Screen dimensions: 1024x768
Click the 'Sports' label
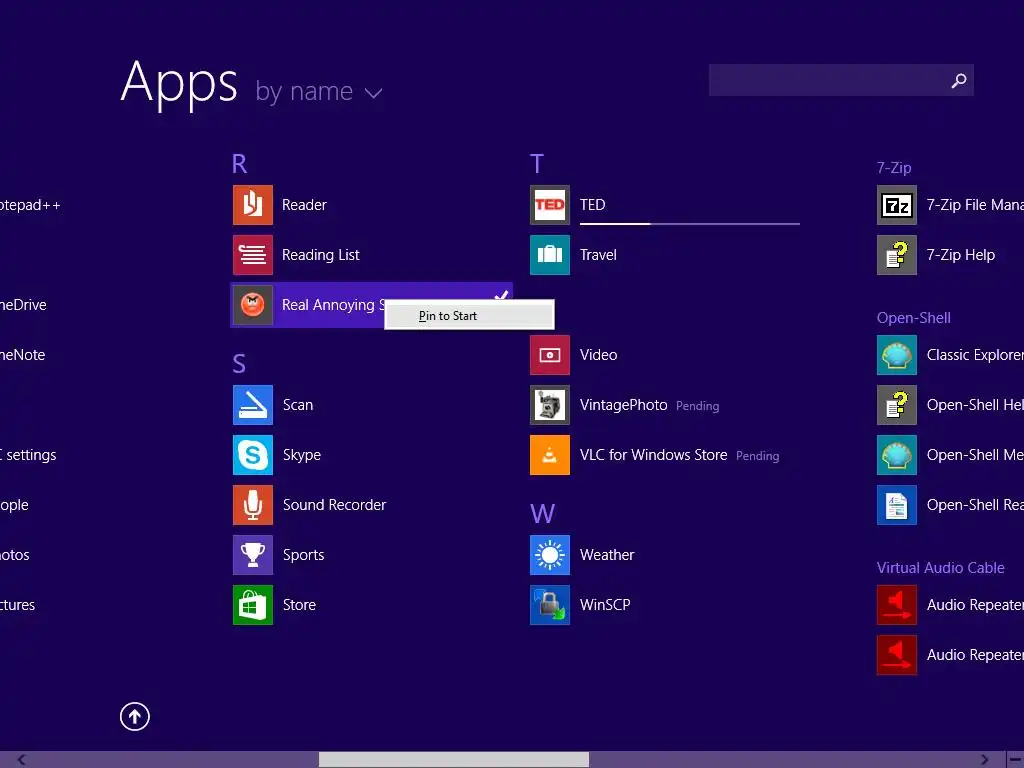tap(304, 555)
